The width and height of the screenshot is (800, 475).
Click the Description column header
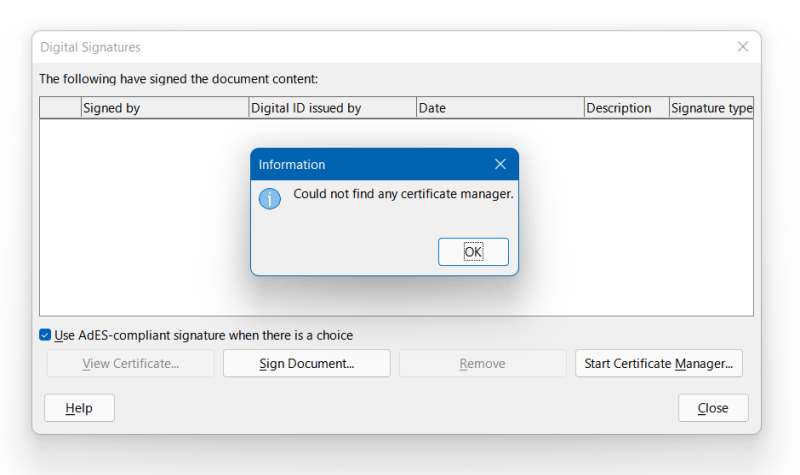625,108
